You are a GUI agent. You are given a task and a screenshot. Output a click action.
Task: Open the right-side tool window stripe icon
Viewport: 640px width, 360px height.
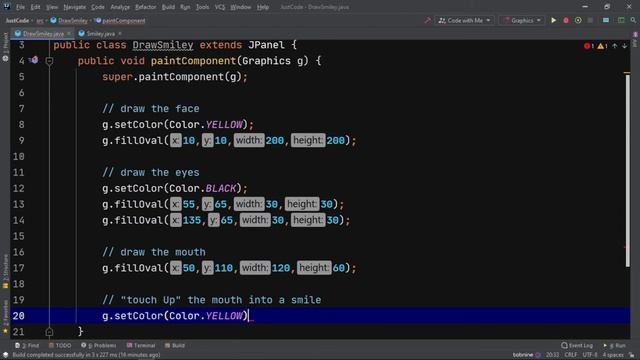[x=636, y=40]
